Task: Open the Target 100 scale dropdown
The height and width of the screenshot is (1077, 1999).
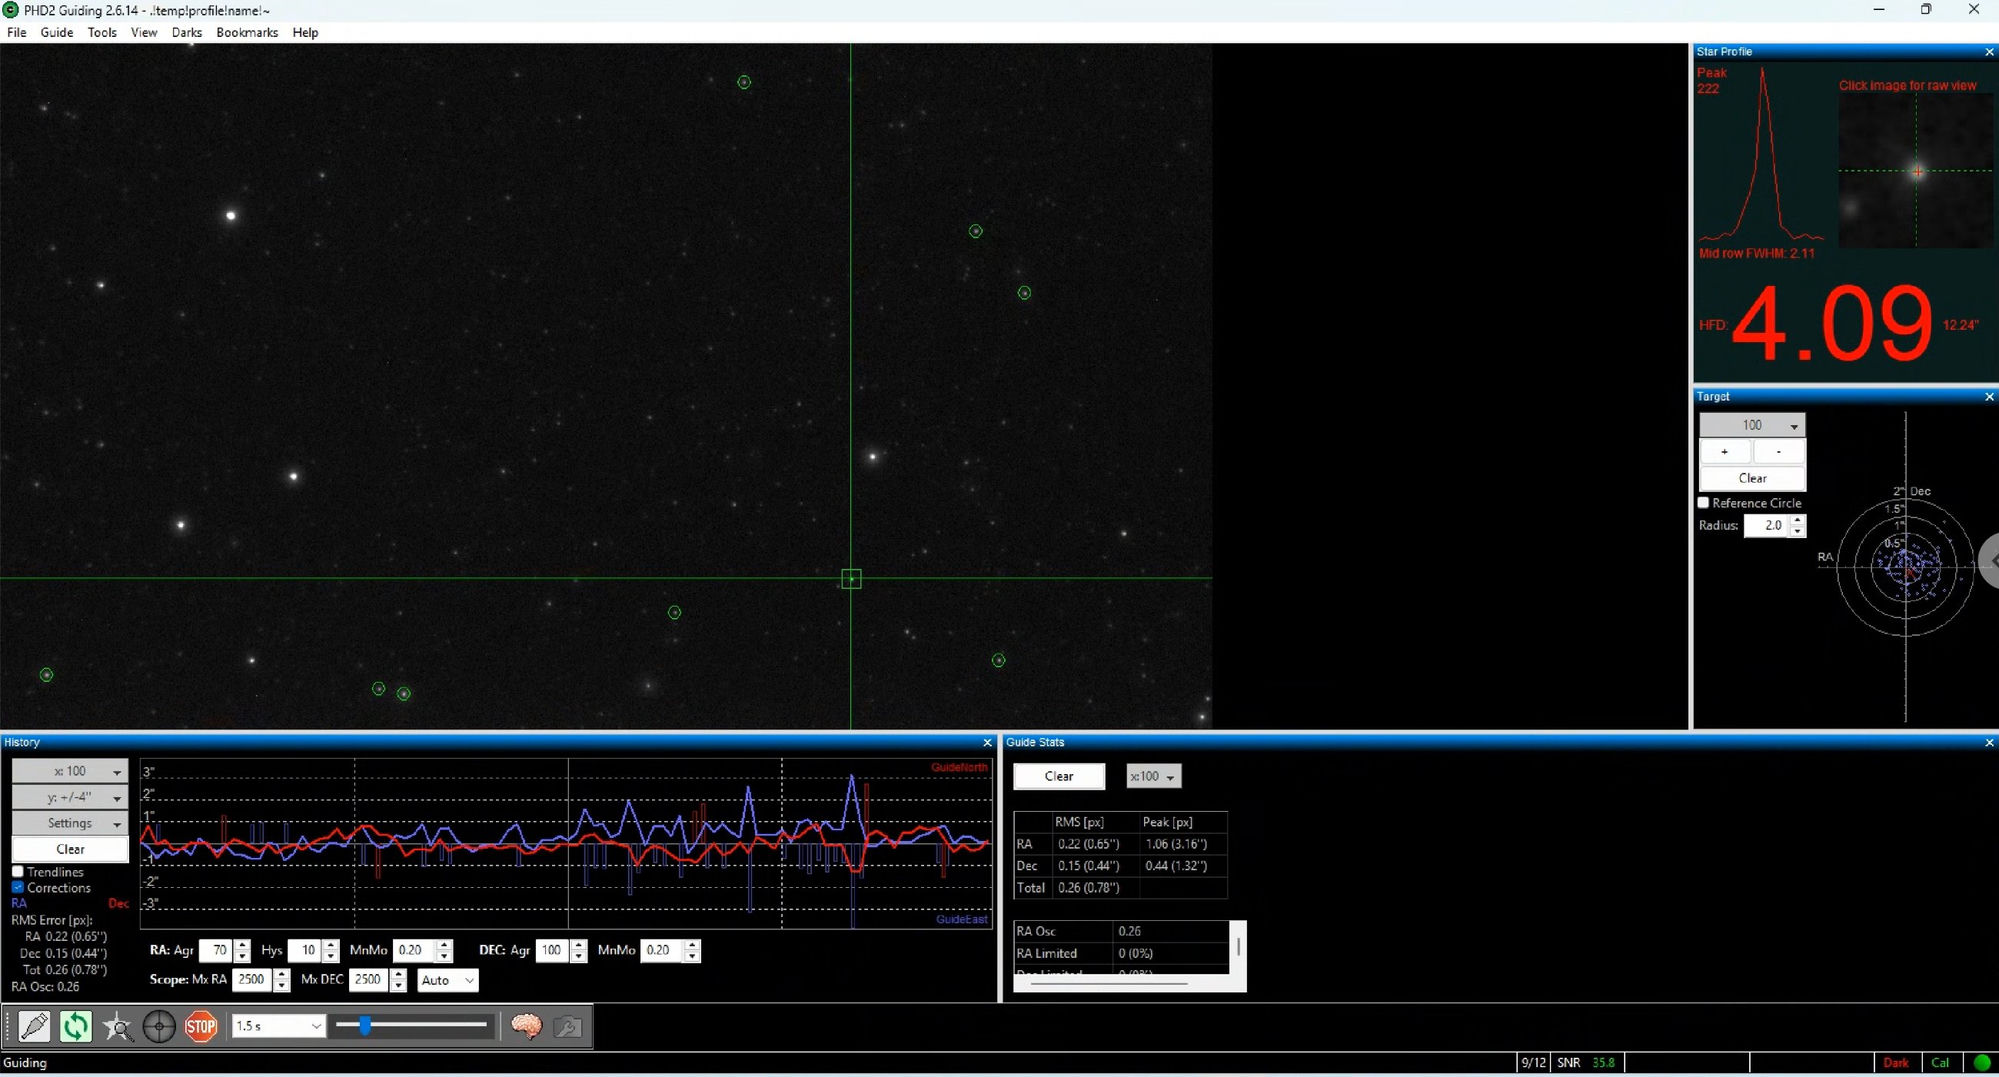Action: coord(1752,425)
